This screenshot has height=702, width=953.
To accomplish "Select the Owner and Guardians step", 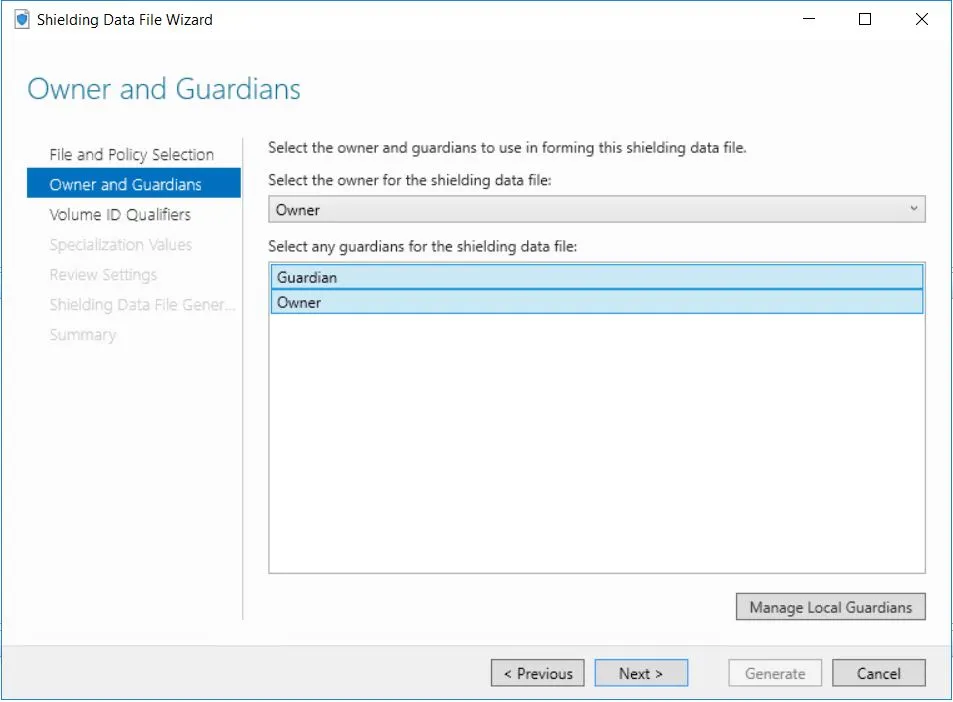I will click(x=126, y=185).
